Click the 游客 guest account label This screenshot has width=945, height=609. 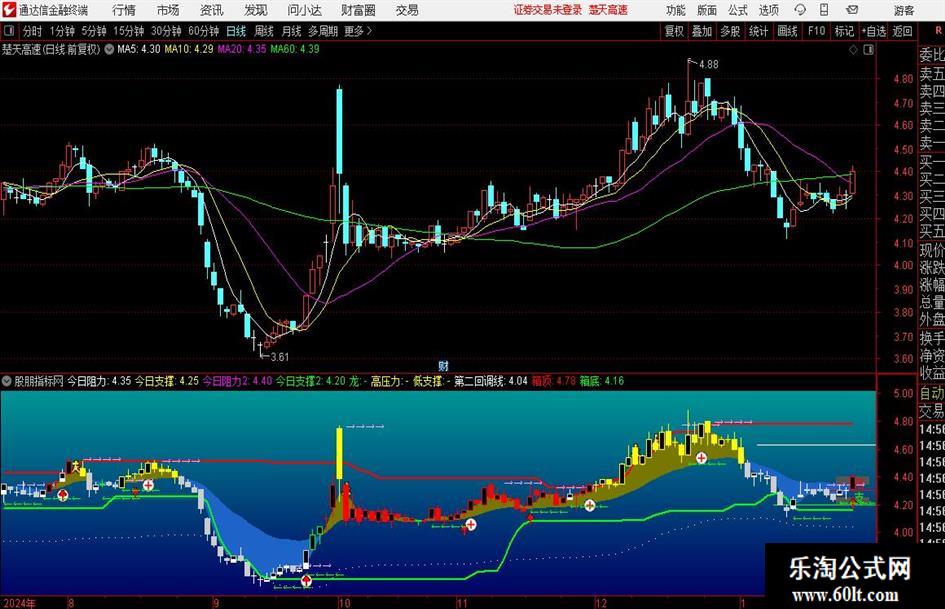click(903, 10)
